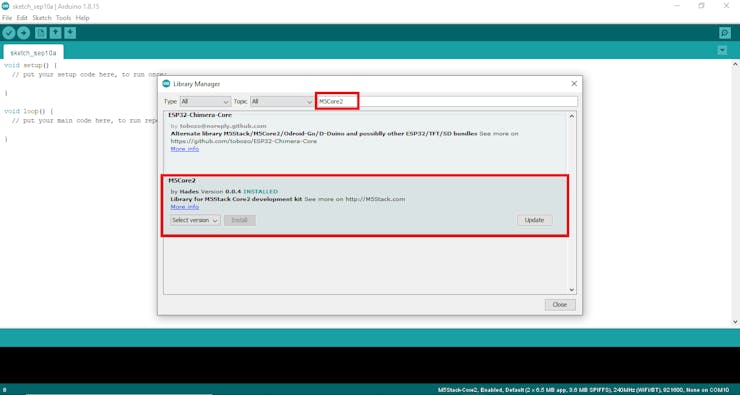Open the tab options dropdown arrow
This screenshot has height=395, width=740.
pyautogui.click(x=722, y=50)
